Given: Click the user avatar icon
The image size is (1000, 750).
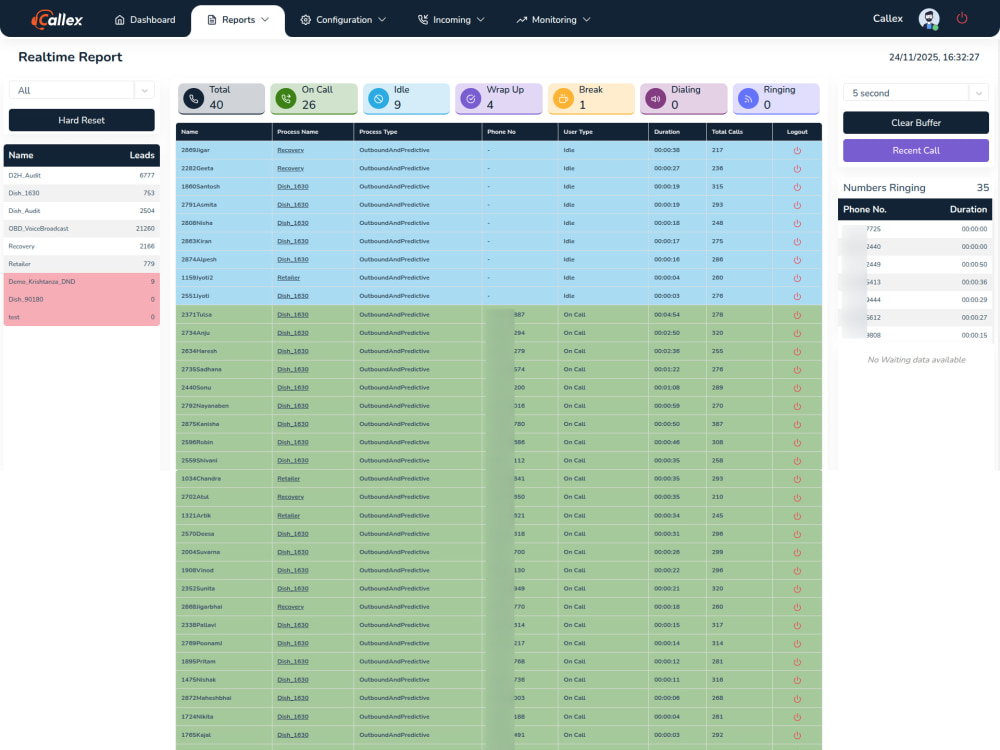Looking at the screenshot, I should [929, 19].
